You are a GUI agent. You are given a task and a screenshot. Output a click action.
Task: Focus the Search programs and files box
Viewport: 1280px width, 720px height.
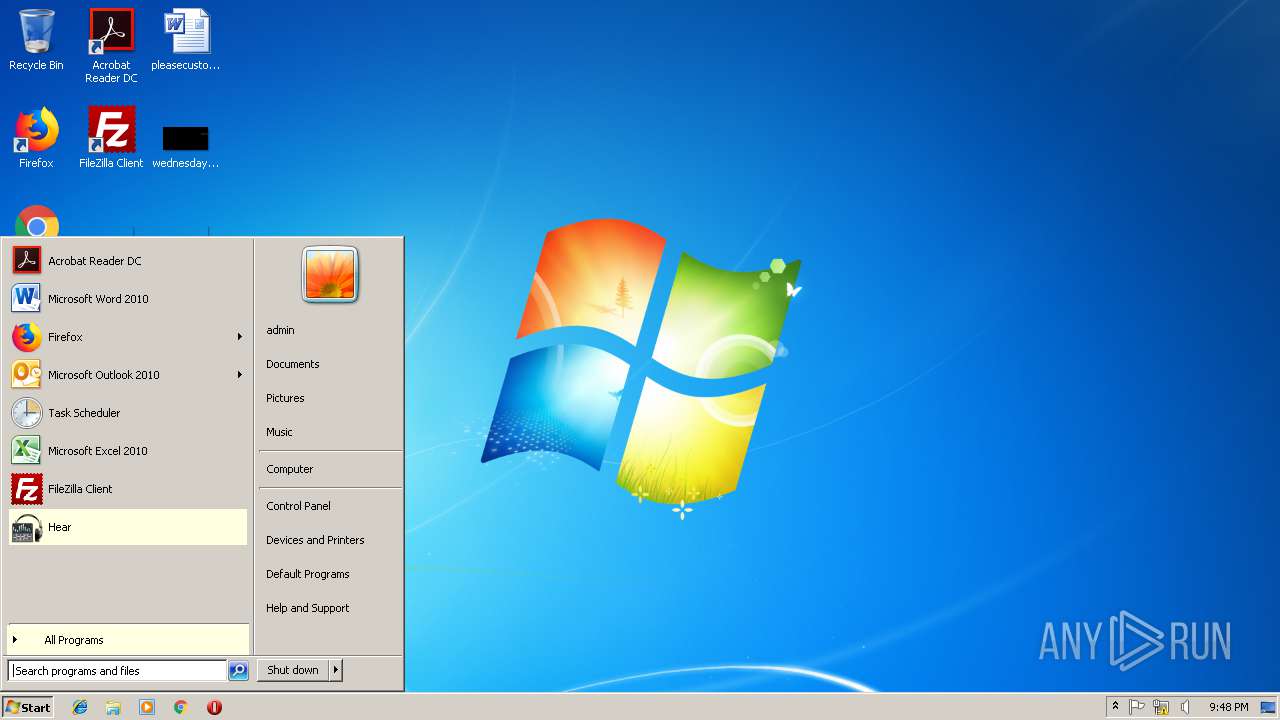click(x=117, y=671)
